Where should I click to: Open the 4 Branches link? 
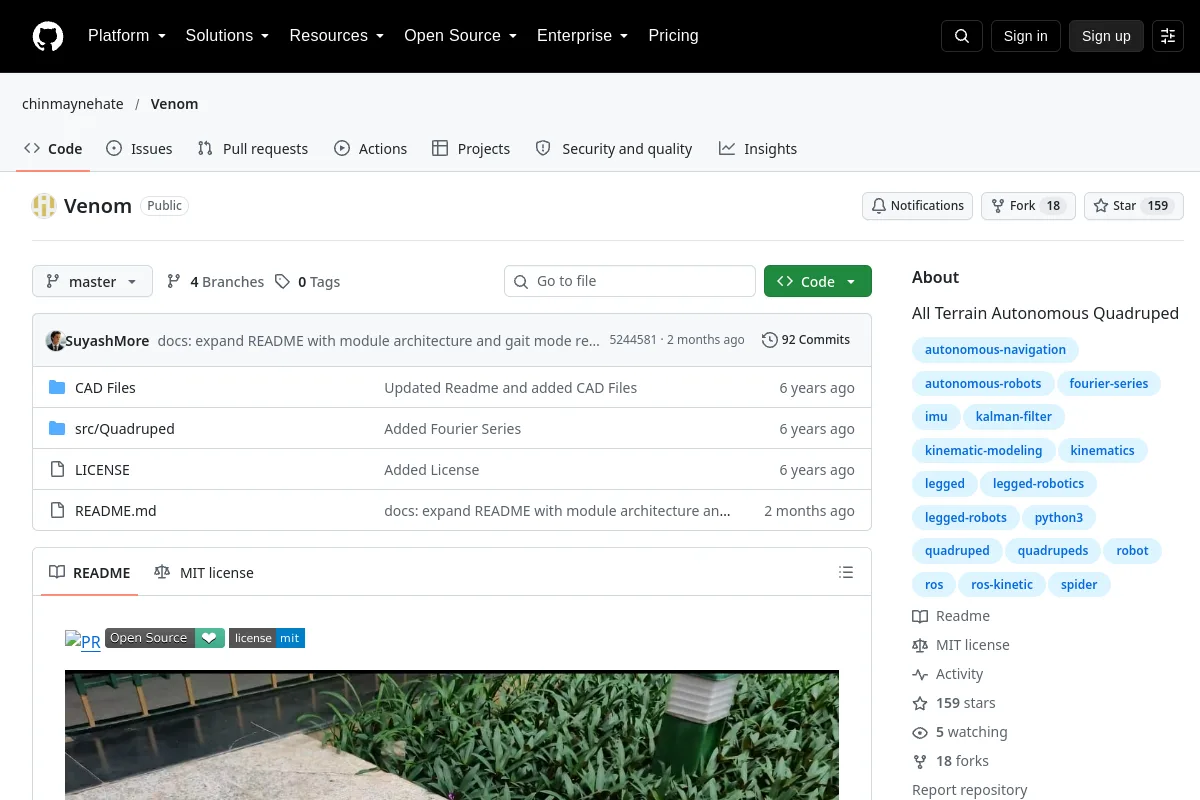tap(215, 282)
